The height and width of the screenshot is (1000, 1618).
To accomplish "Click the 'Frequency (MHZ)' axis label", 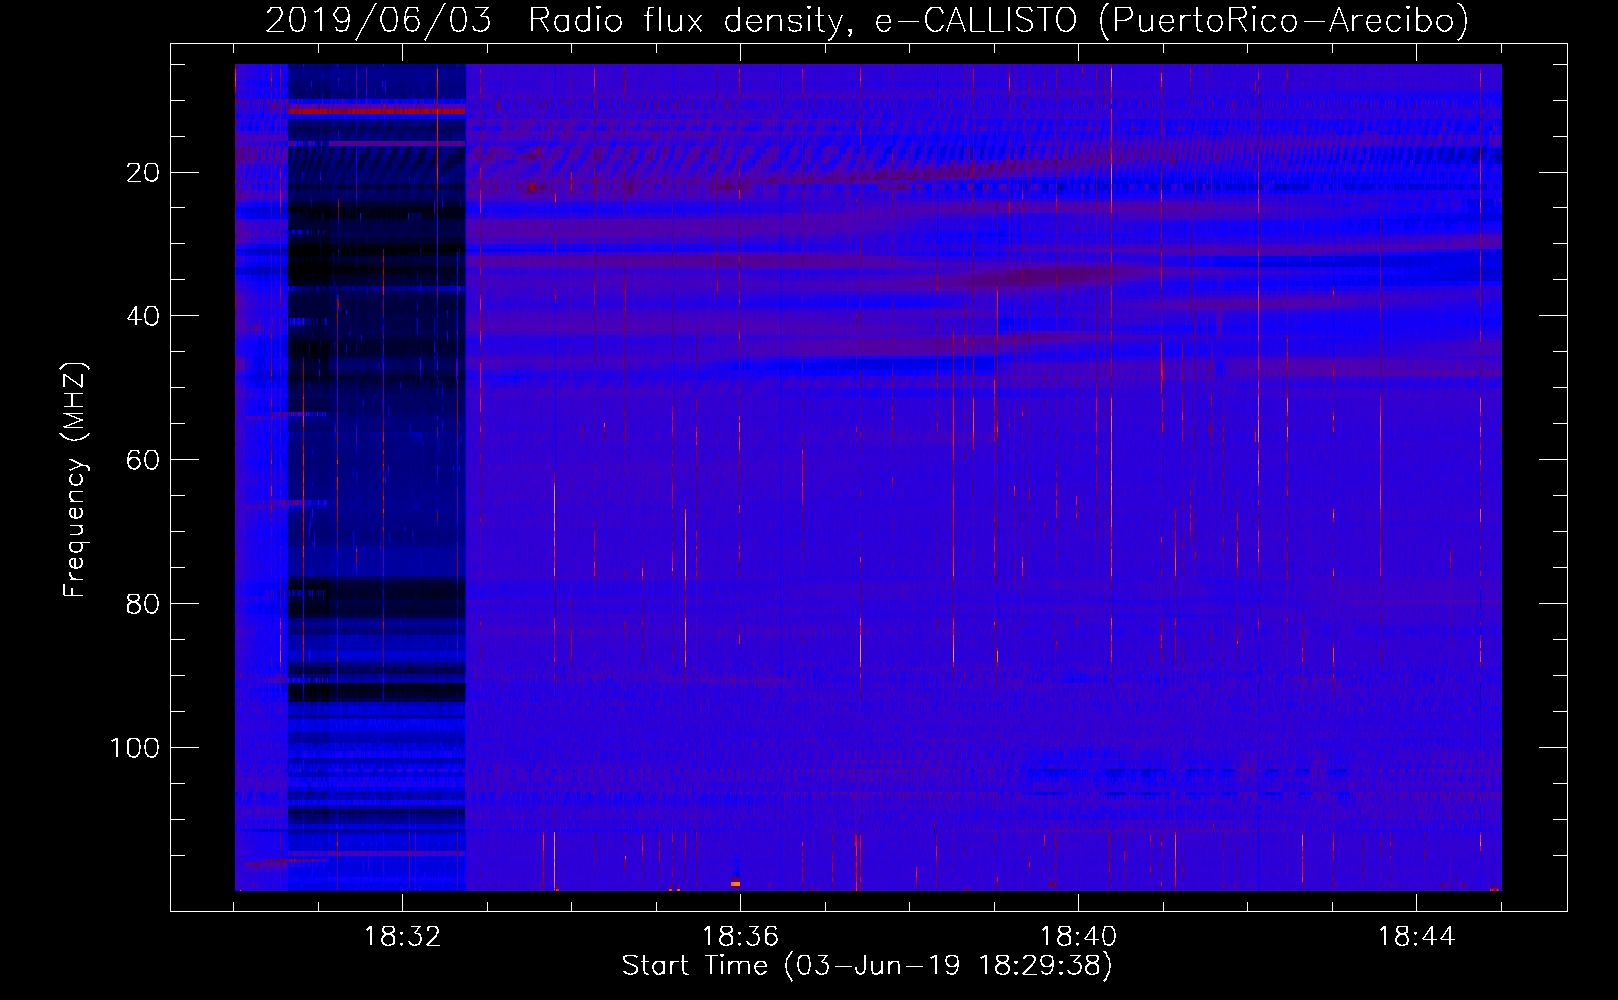I will pos(75,479).
